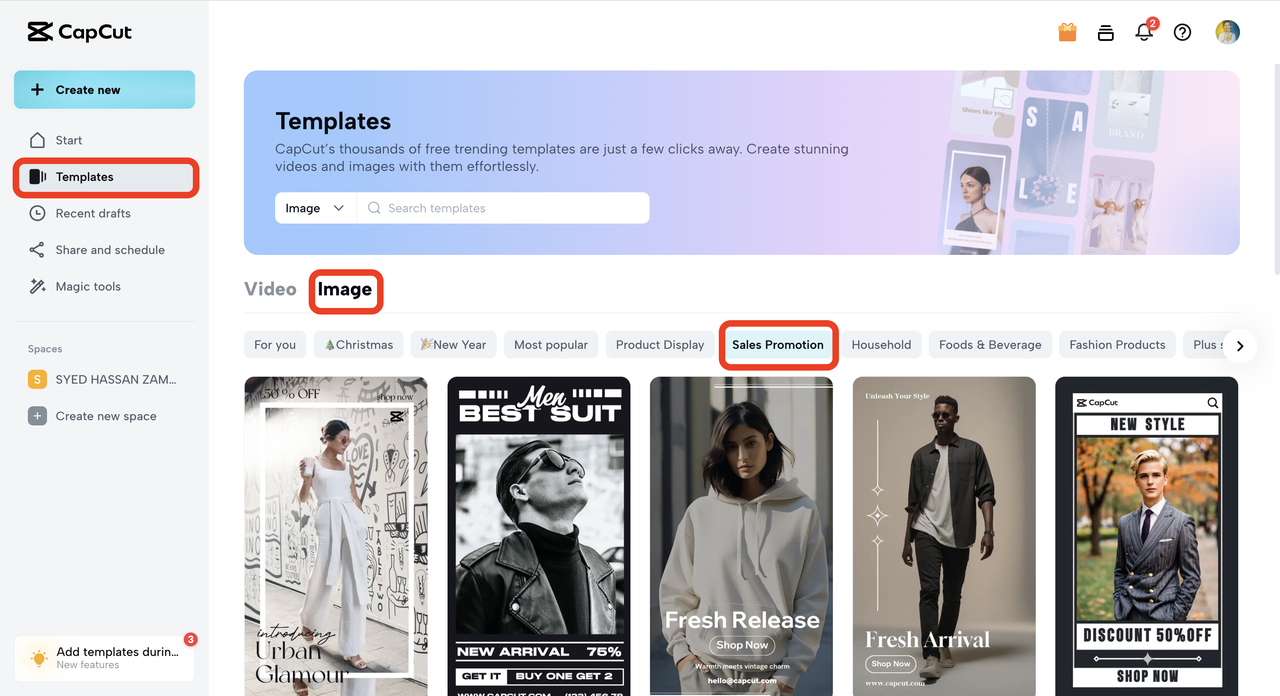The width and height of the screenshot is (1280, 696).
Task: Open the SYED HASSAN ZAM... space
Action: click(104, 379)
